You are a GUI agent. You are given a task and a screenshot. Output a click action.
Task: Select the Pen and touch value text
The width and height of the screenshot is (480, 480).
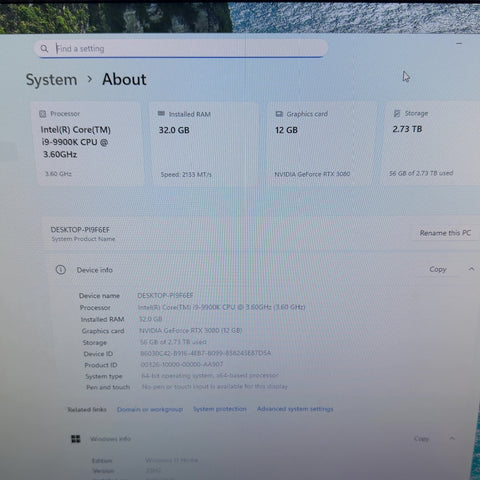(x=214, y=387)
